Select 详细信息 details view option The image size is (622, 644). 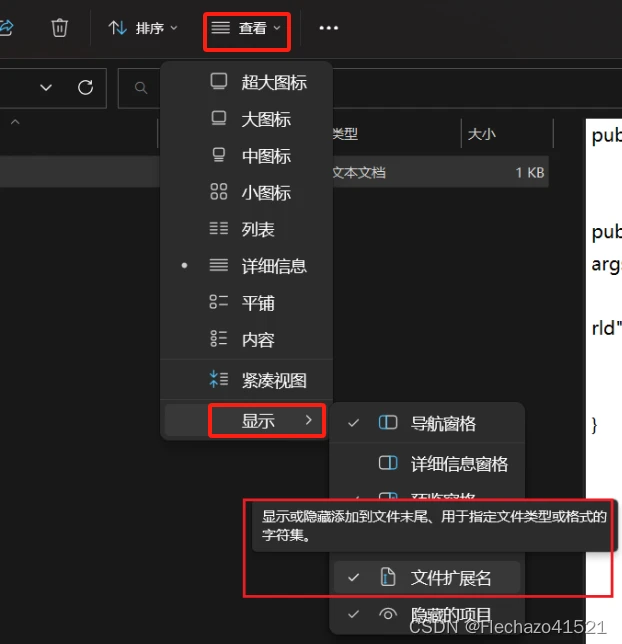pos(246,266)
